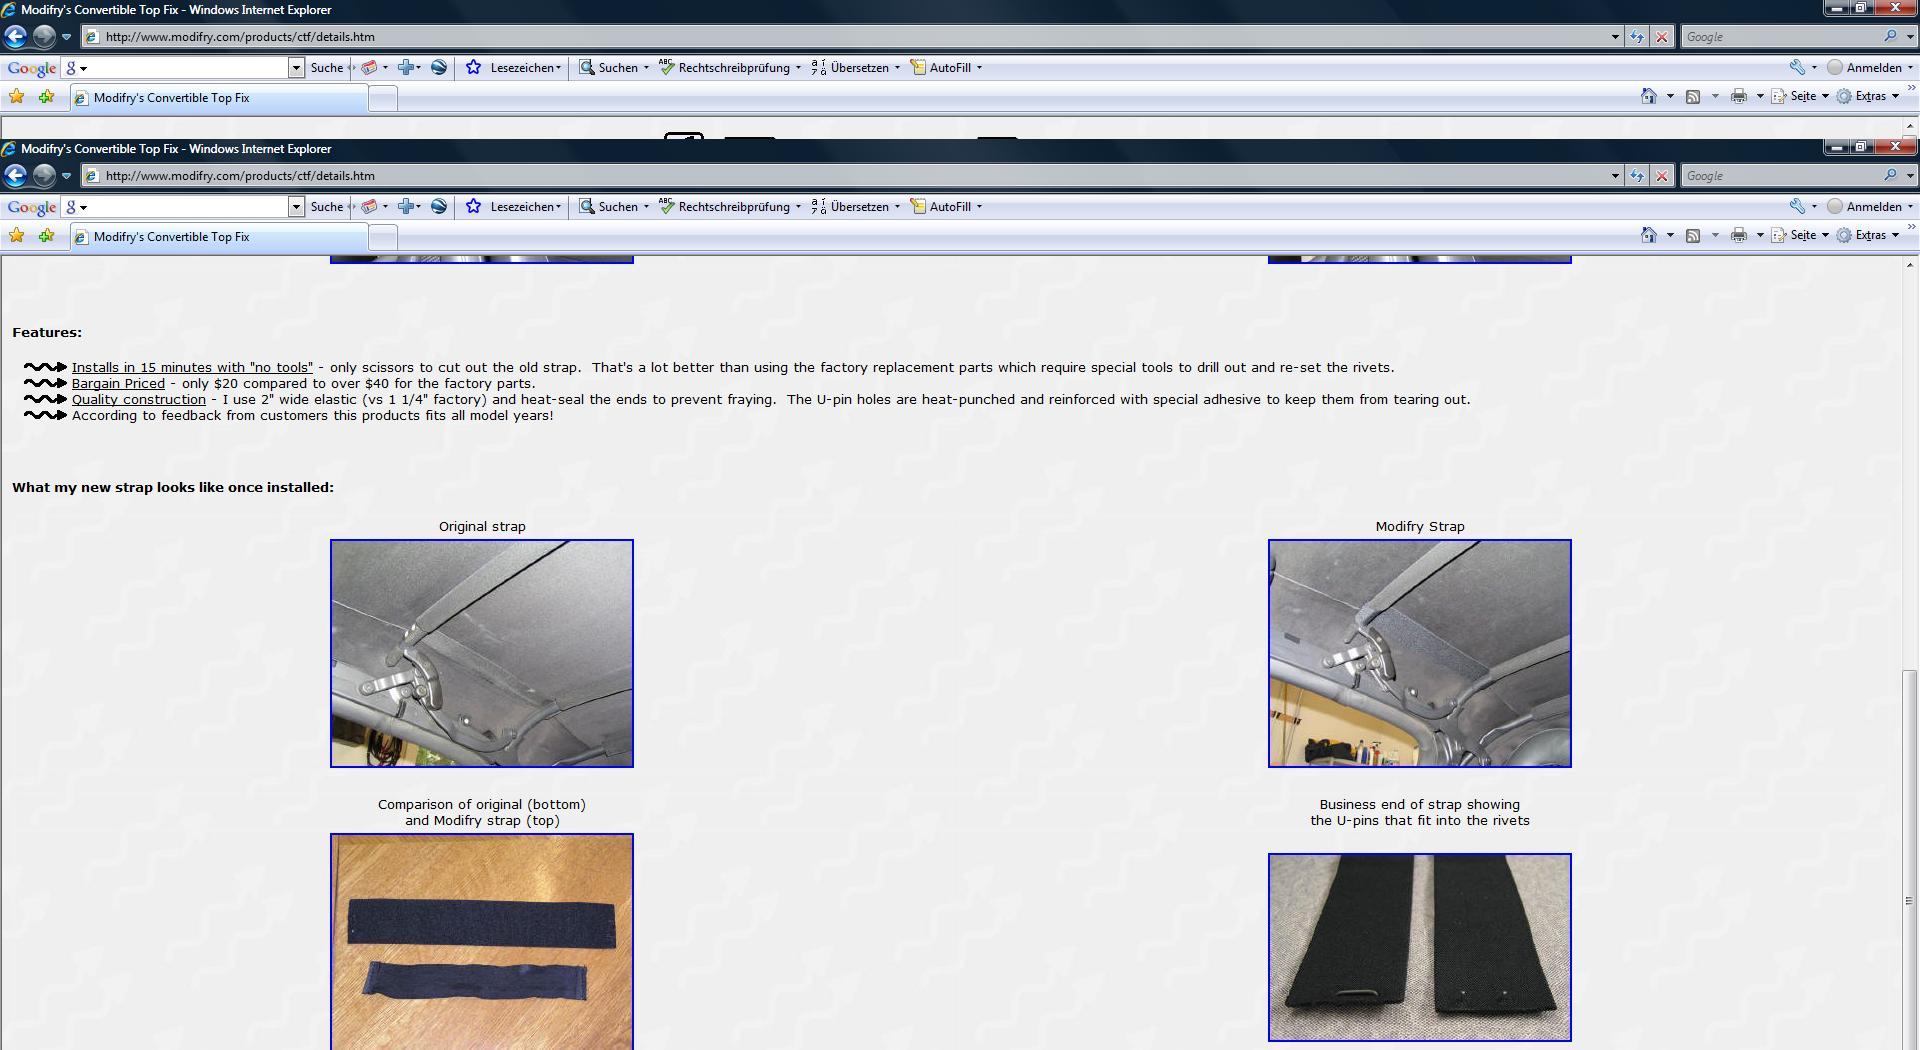Expand Print options dropdown in front window

click(x=1760, y=236)
